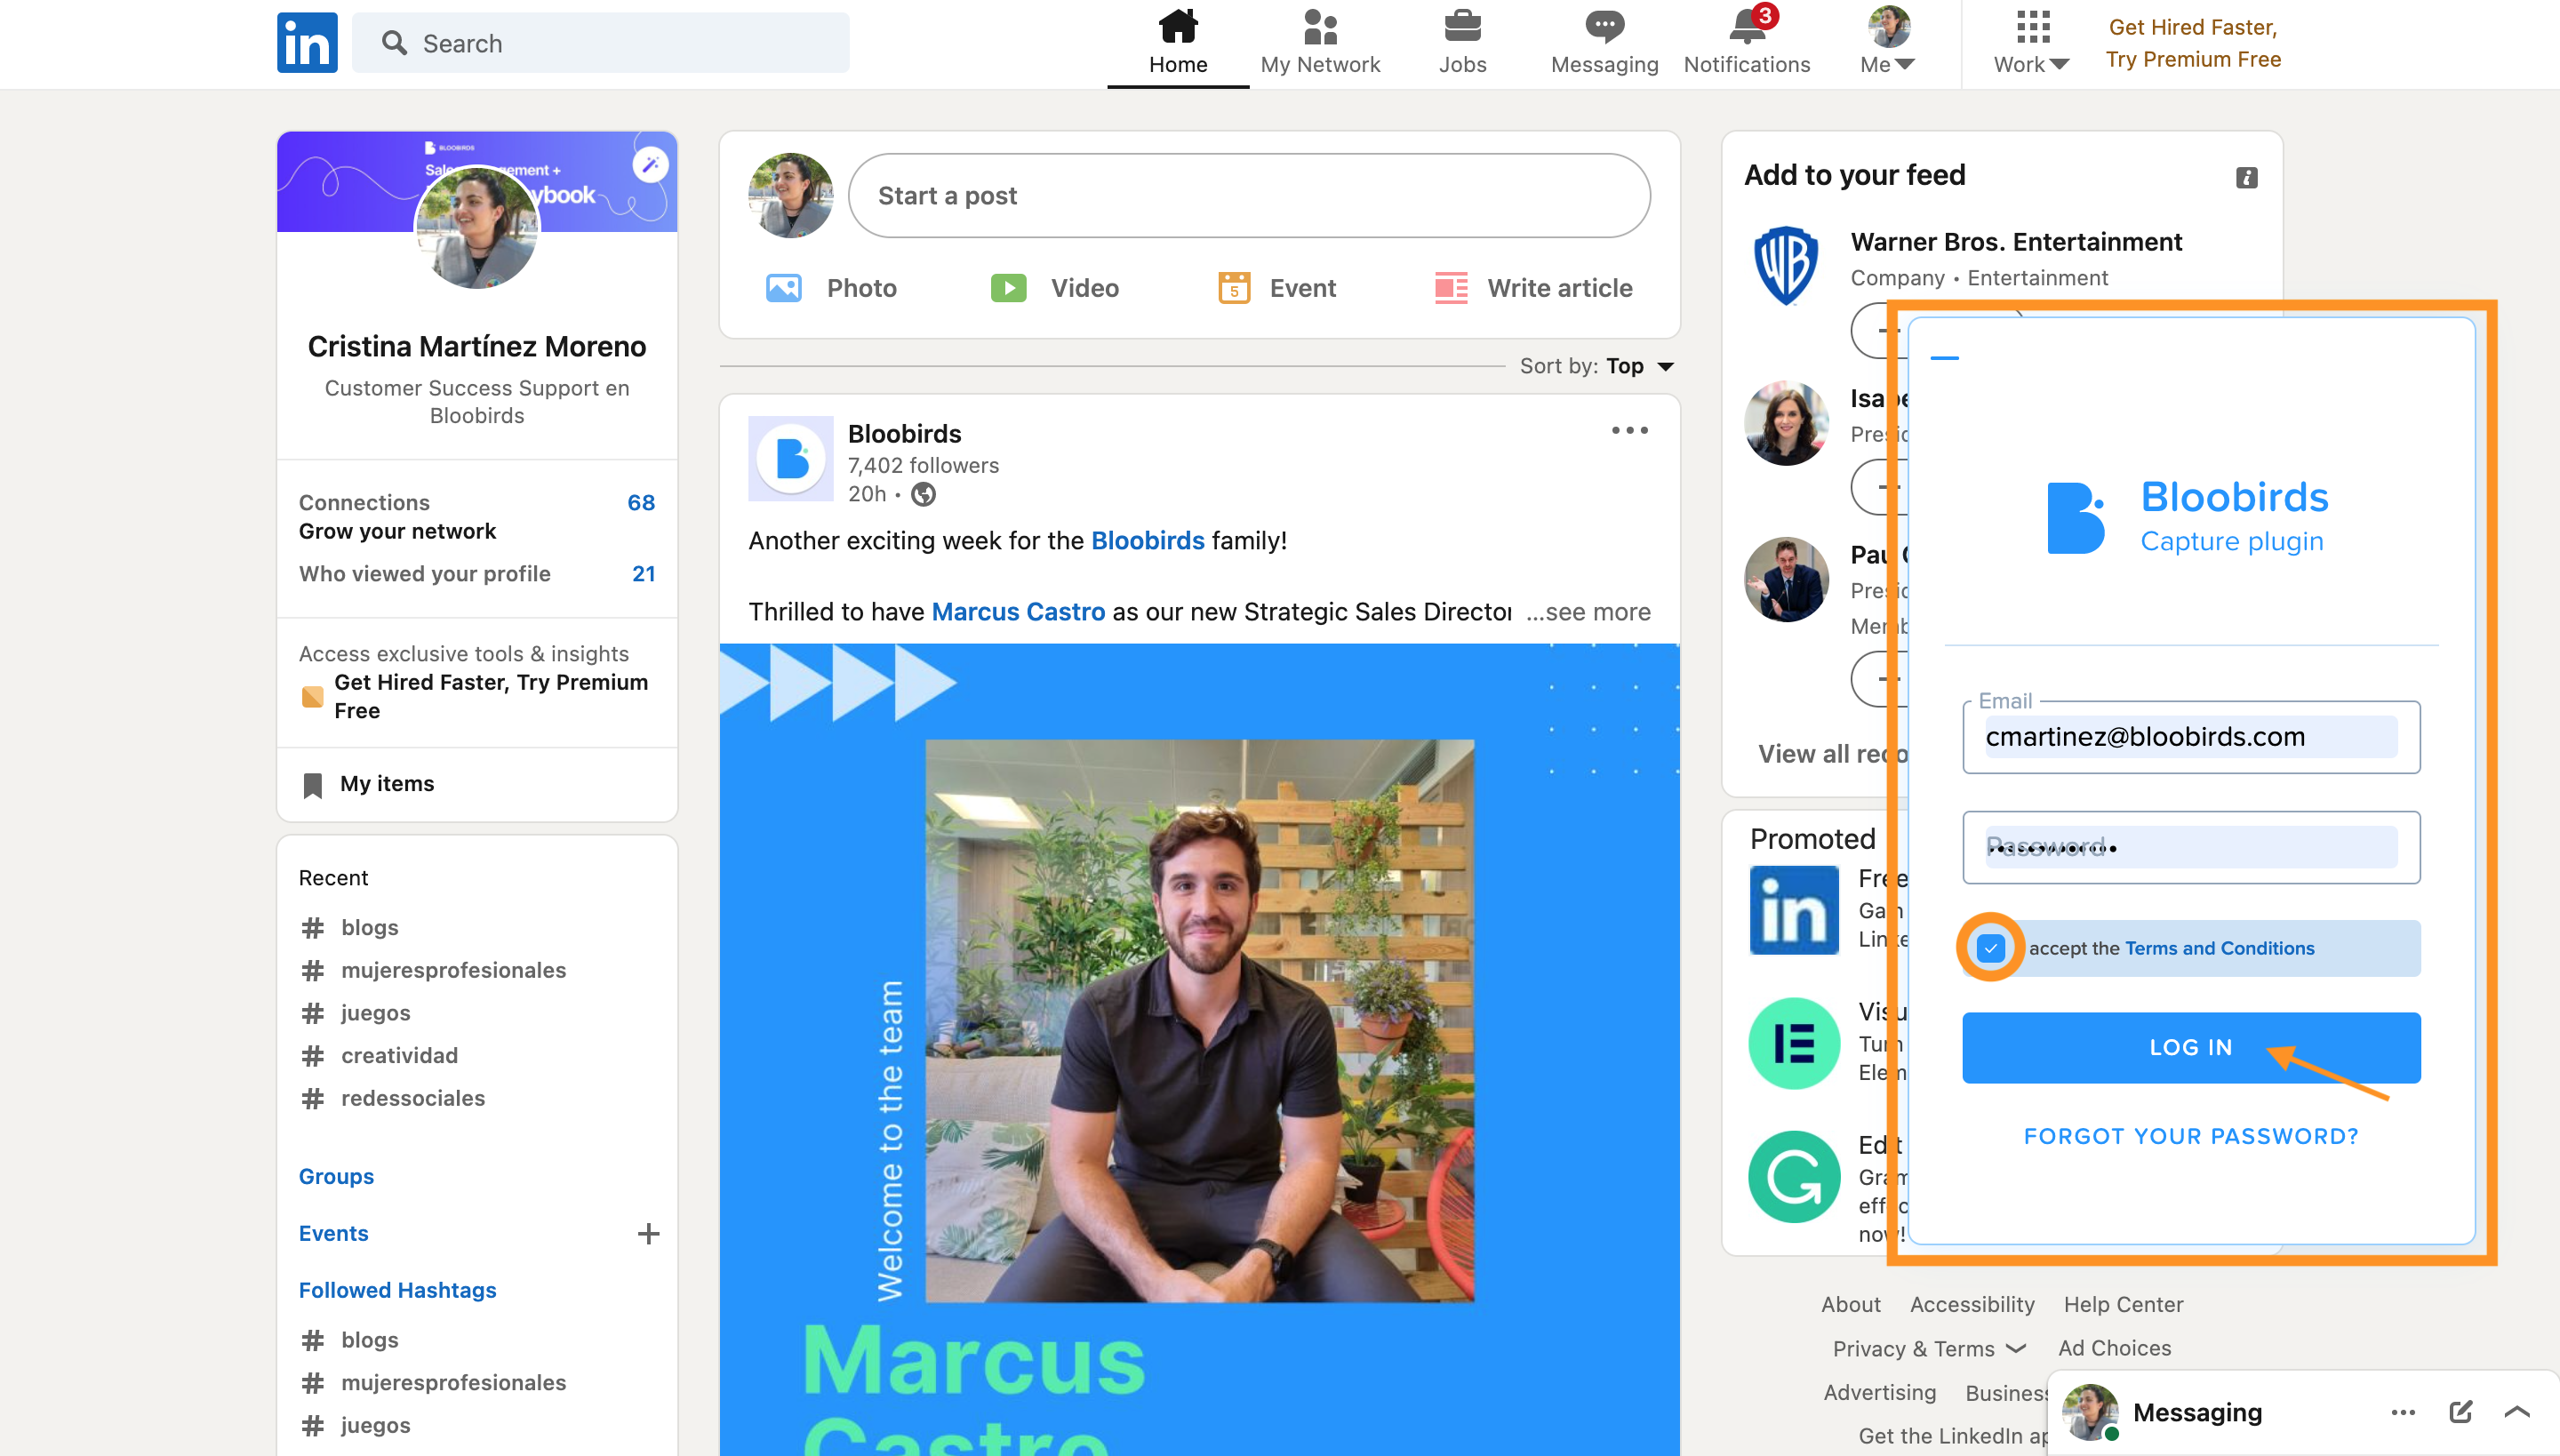Click the Bloobirds Email field
The width and height of the screenshot is (2560, 1456).
2190,737
